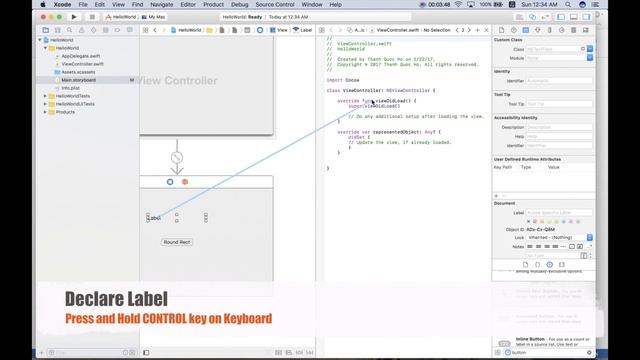The height and width of the screenshot is (360, 640).
Task: Select the identity inspector tab
Action: [526, 30]
